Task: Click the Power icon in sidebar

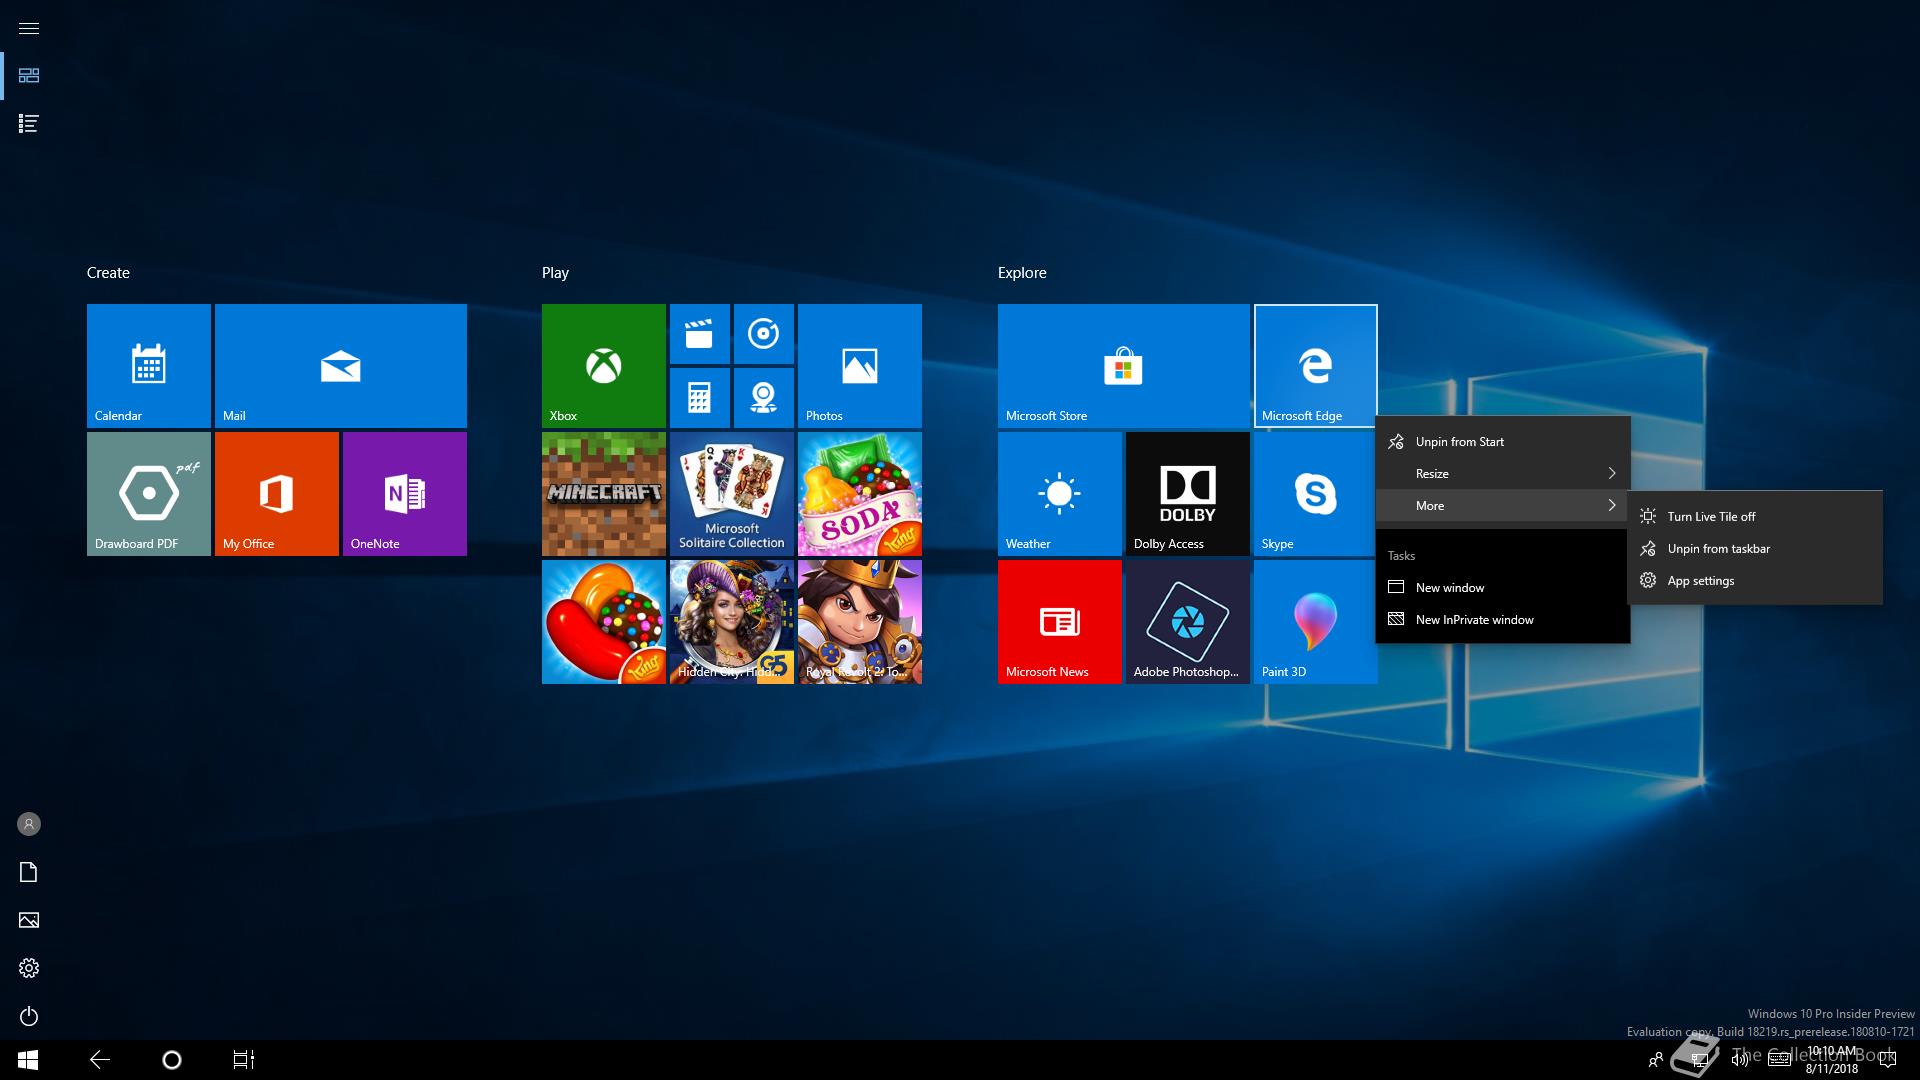Action: 29,1016
